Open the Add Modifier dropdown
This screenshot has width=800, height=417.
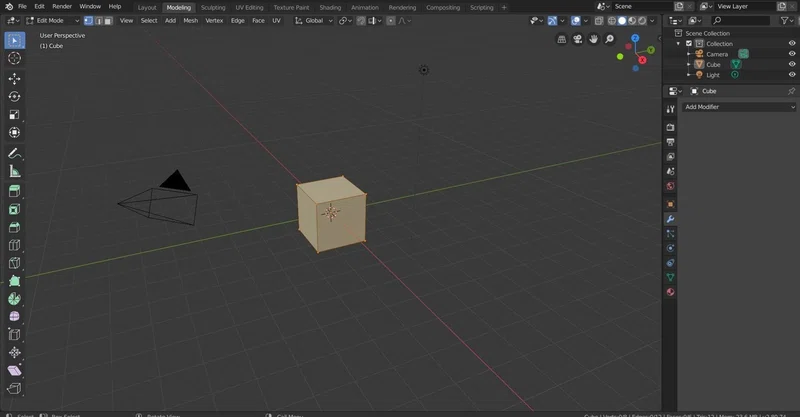[739, 107]
